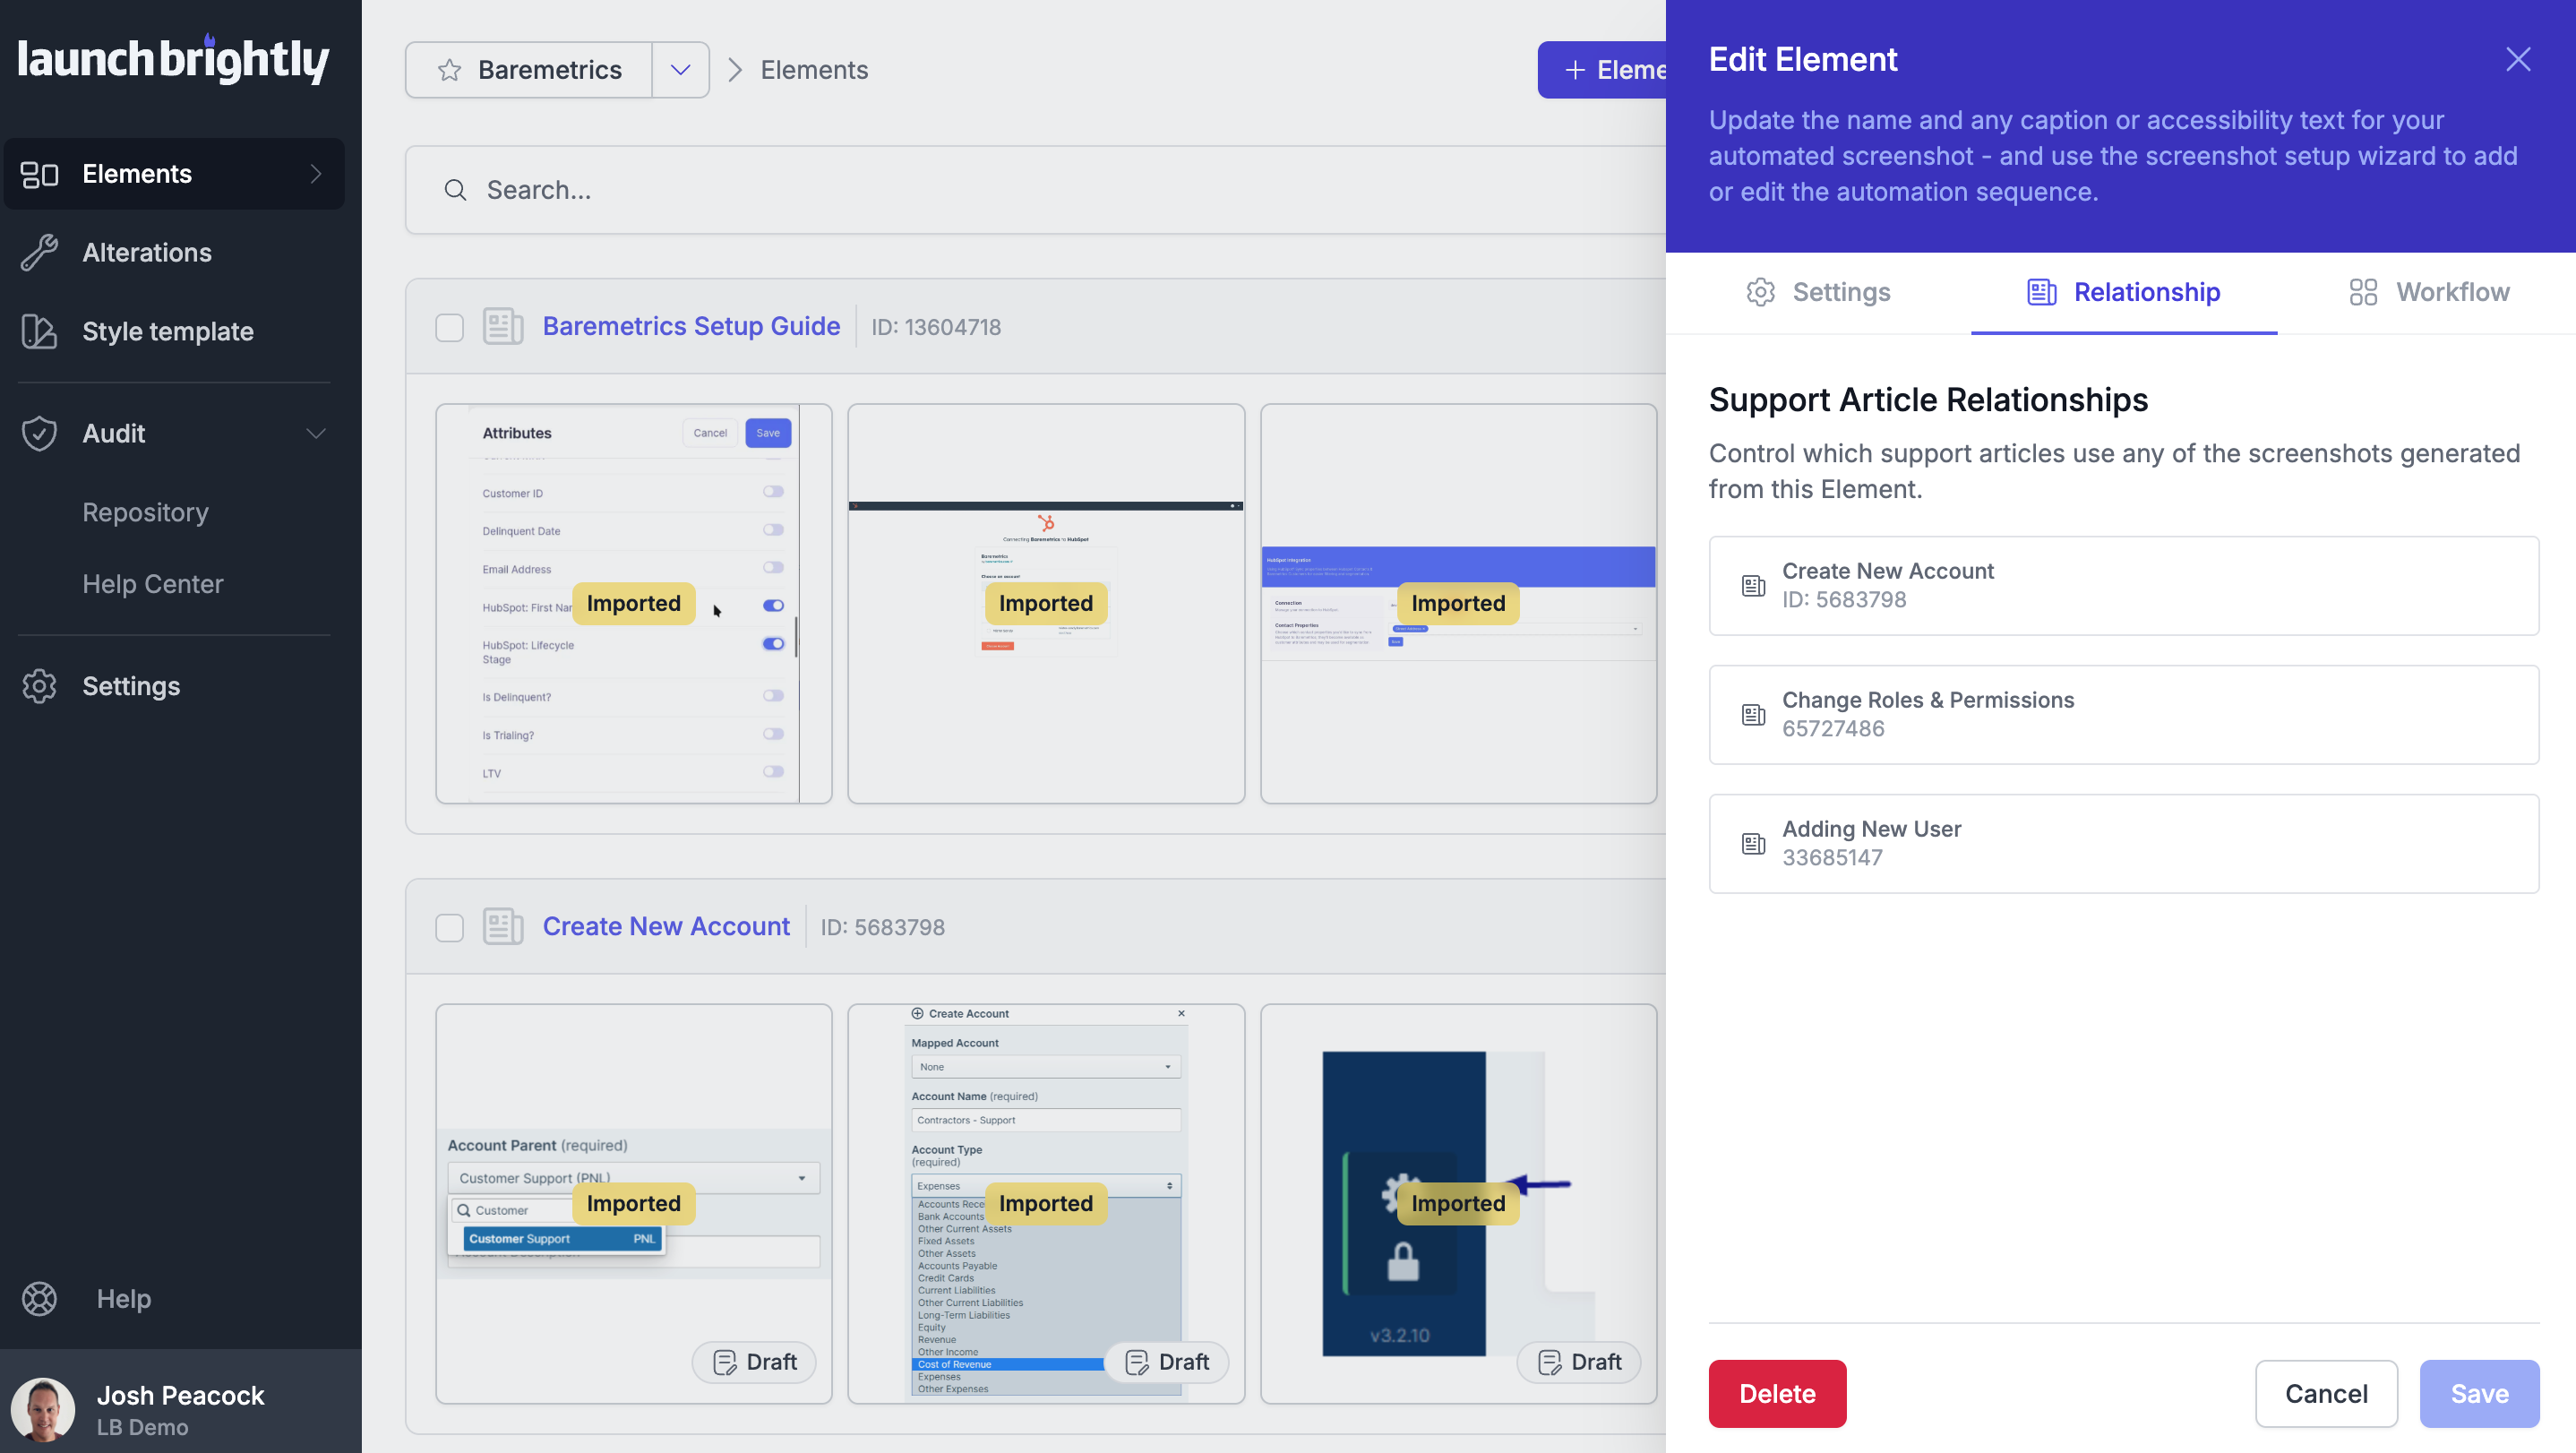2576x1453 pixels.
Task: Click the article icon in Adding New User row
Action: click(x=1753, y=844)
